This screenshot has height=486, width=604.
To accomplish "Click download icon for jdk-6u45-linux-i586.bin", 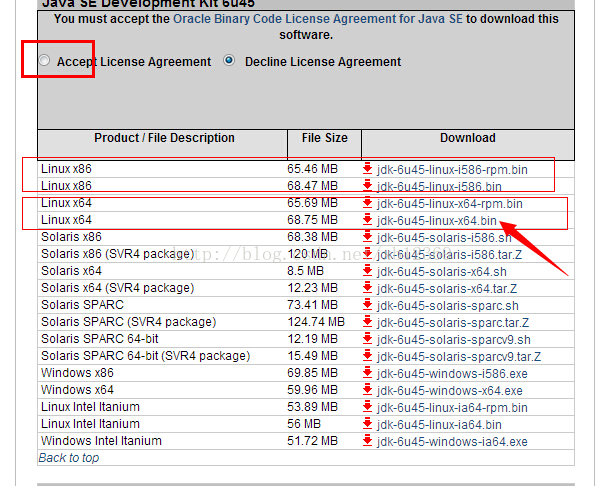I will 367,186.
